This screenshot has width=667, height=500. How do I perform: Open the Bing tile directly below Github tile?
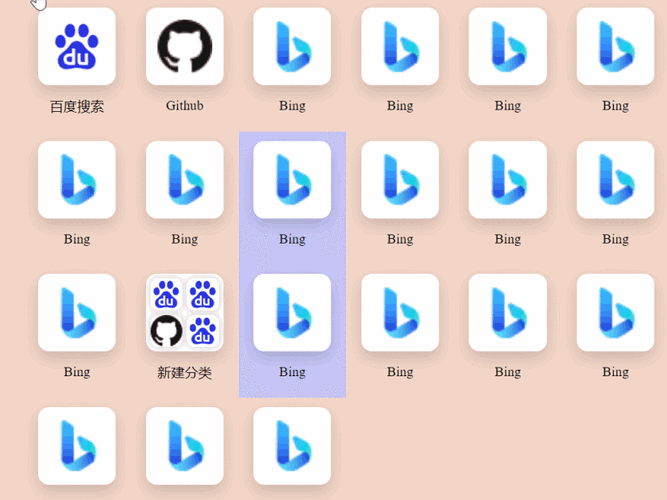click(185, 180)
